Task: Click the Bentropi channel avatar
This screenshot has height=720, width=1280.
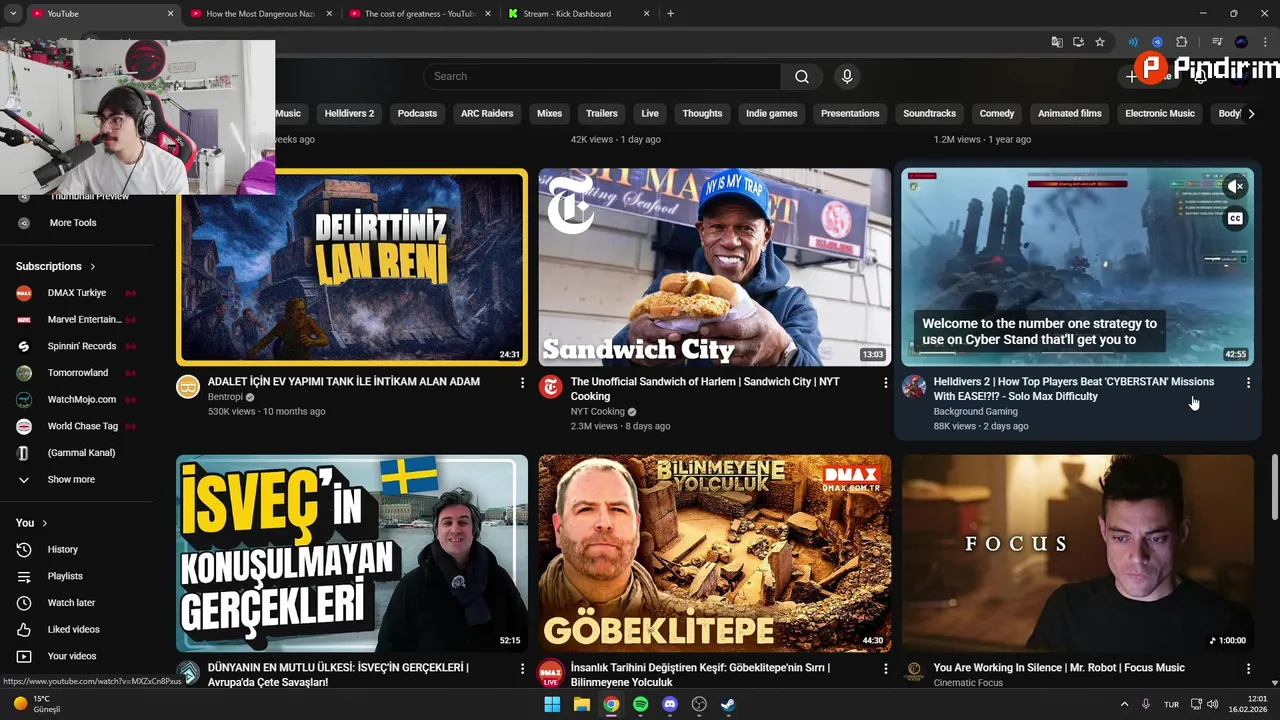Action: pyautogui.click(x=188, y=387)
